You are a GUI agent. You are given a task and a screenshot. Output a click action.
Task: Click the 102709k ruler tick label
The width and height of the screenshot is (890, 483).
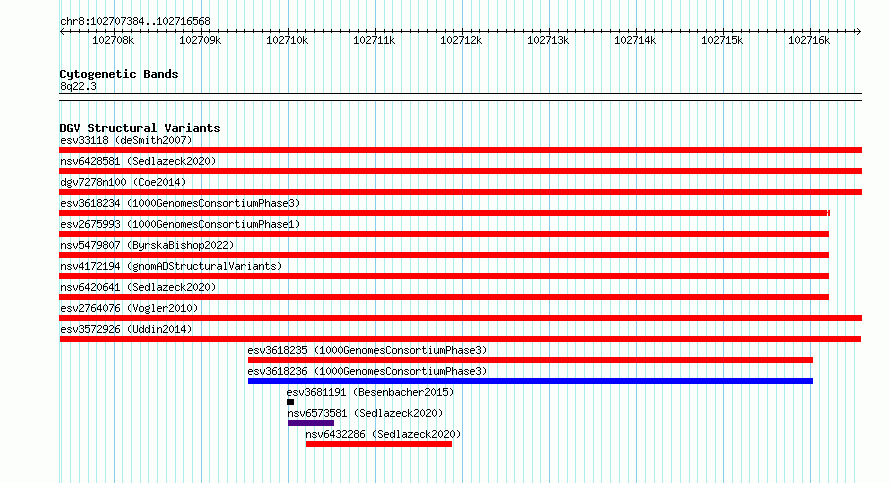pos(200,40)
